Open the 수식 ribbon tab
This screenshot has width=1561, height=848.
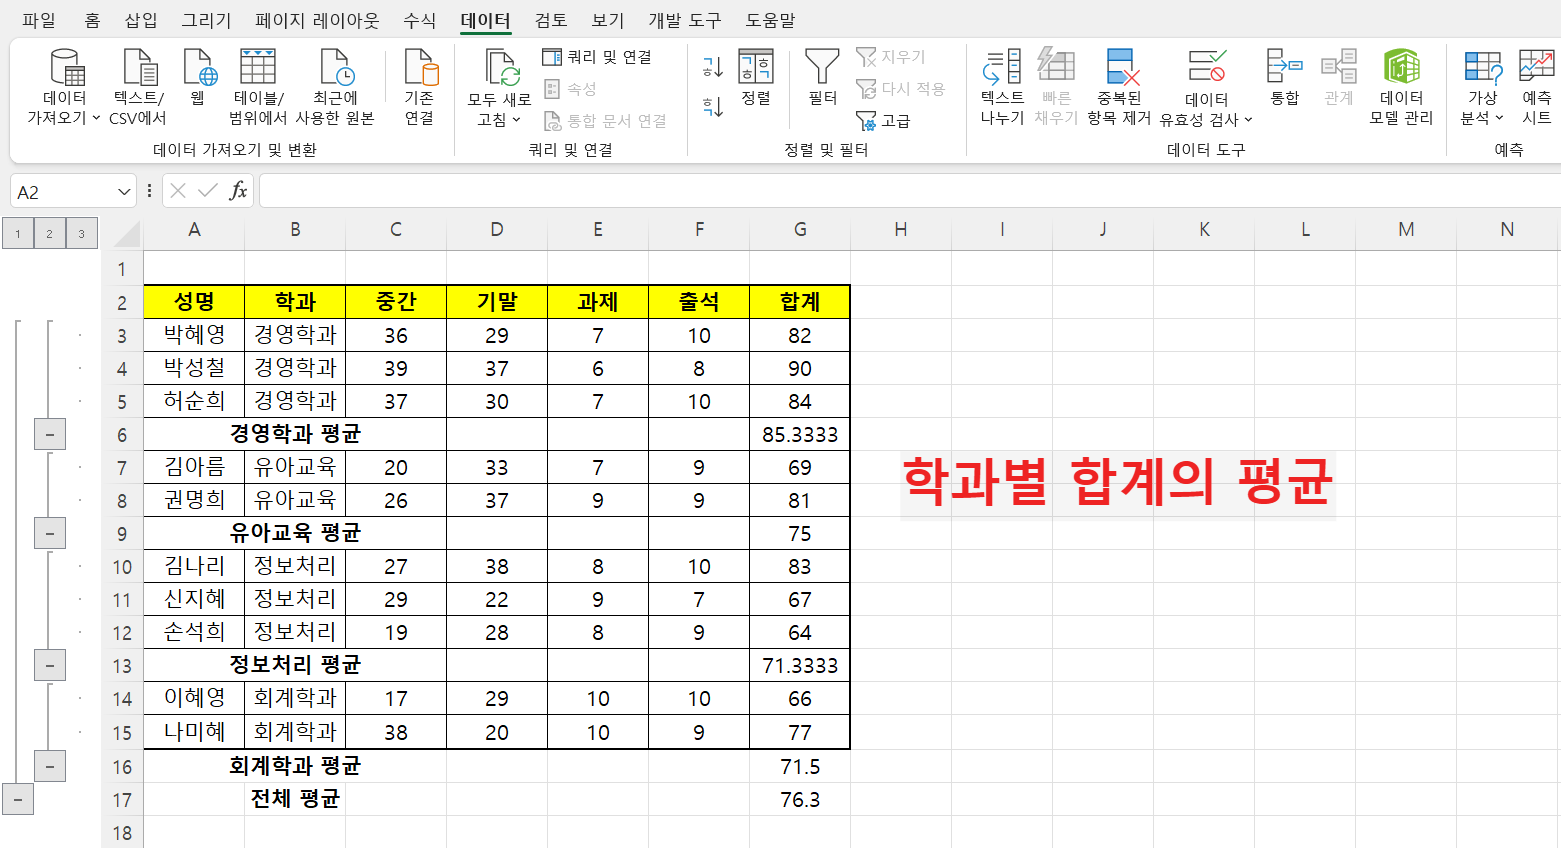point(418,20)
